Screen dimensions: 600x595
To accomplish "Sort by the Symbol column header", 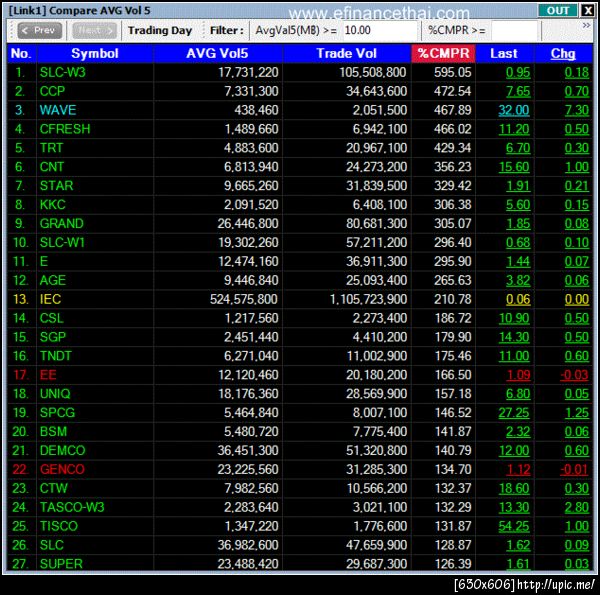I will coord(95,53).
